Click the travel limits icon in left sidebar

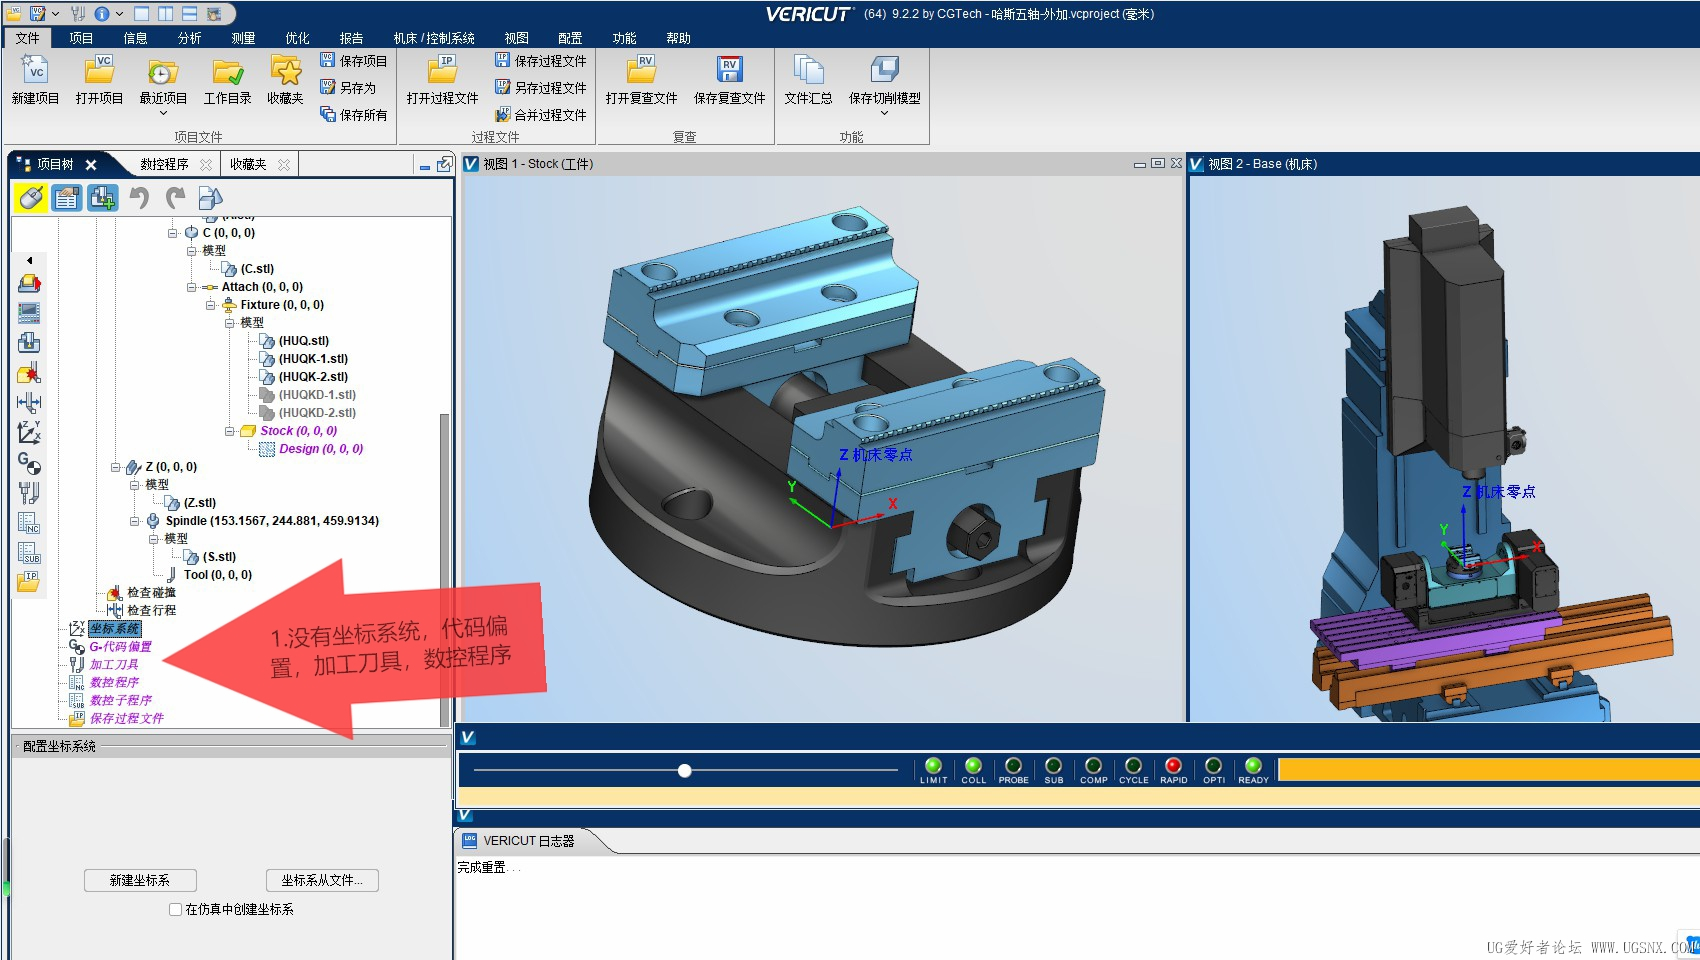pyautogui.click(x=29, y=403)
